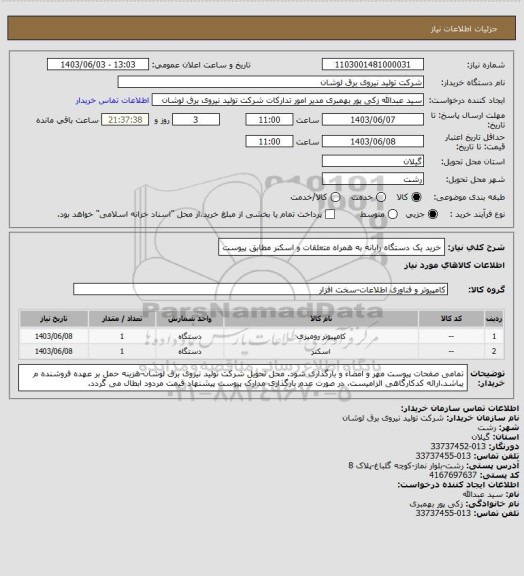
Task: Click buyer organization name field
Action: click(x=270, y=82)
